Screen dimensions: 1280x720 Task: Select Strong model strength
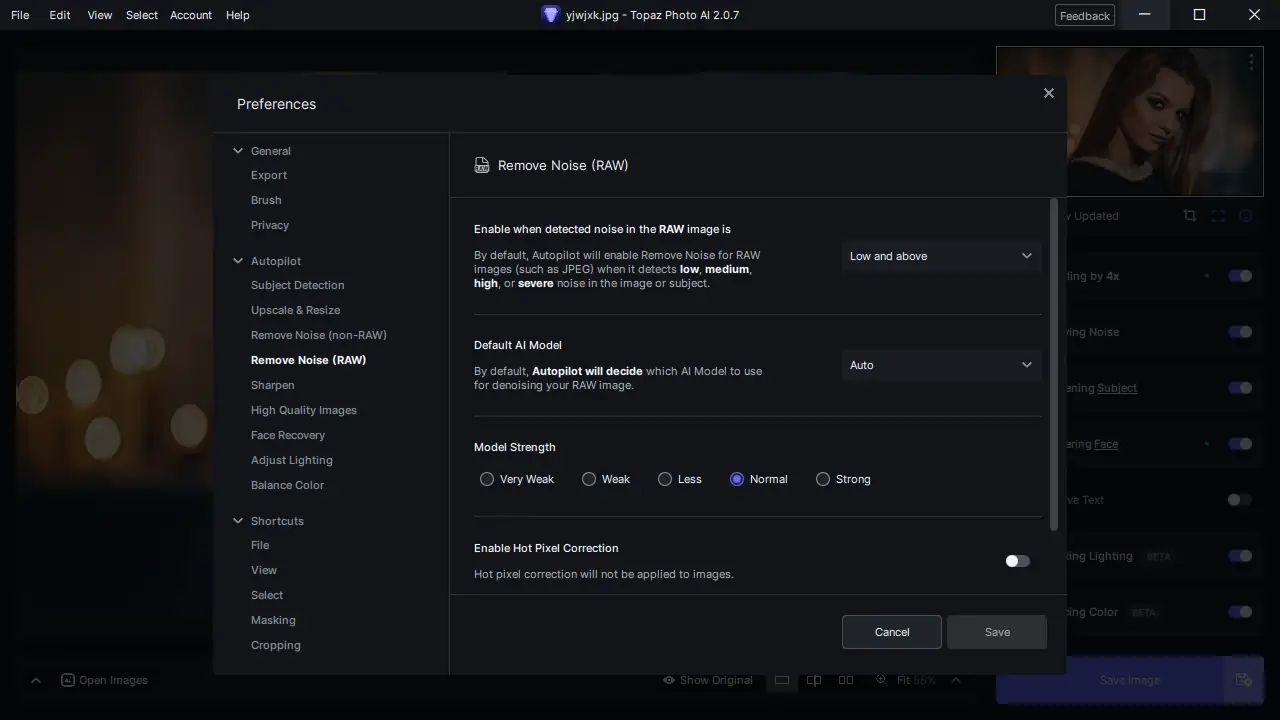coord(823,479)
